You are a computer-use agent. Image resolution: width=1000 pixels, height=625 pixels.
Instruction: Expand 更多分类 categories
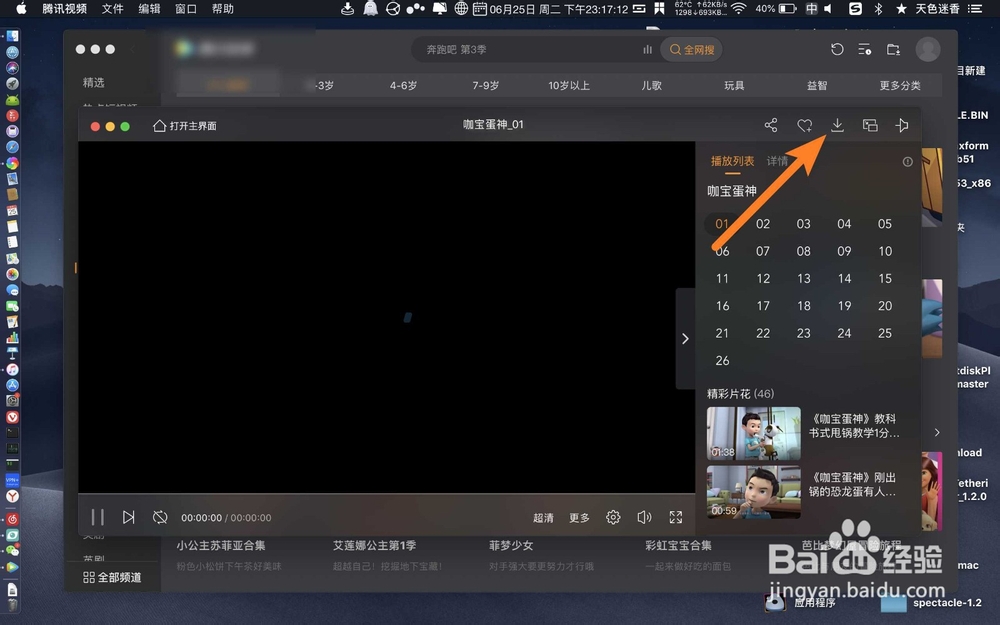[x=900, y=85]
